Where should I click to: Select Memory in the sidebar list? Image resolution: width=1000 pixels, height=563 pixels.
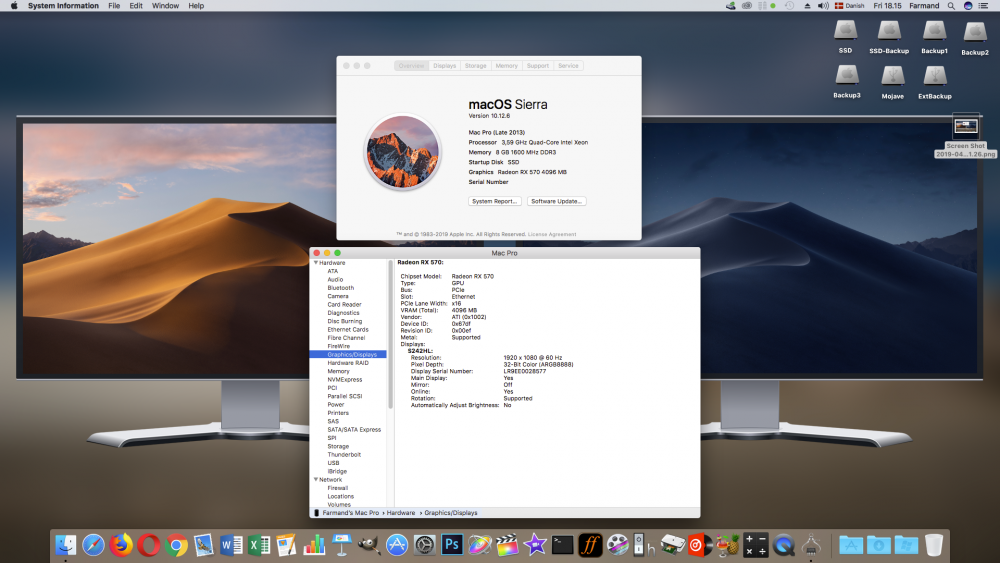pyautogui.click(x=339, y=371)
